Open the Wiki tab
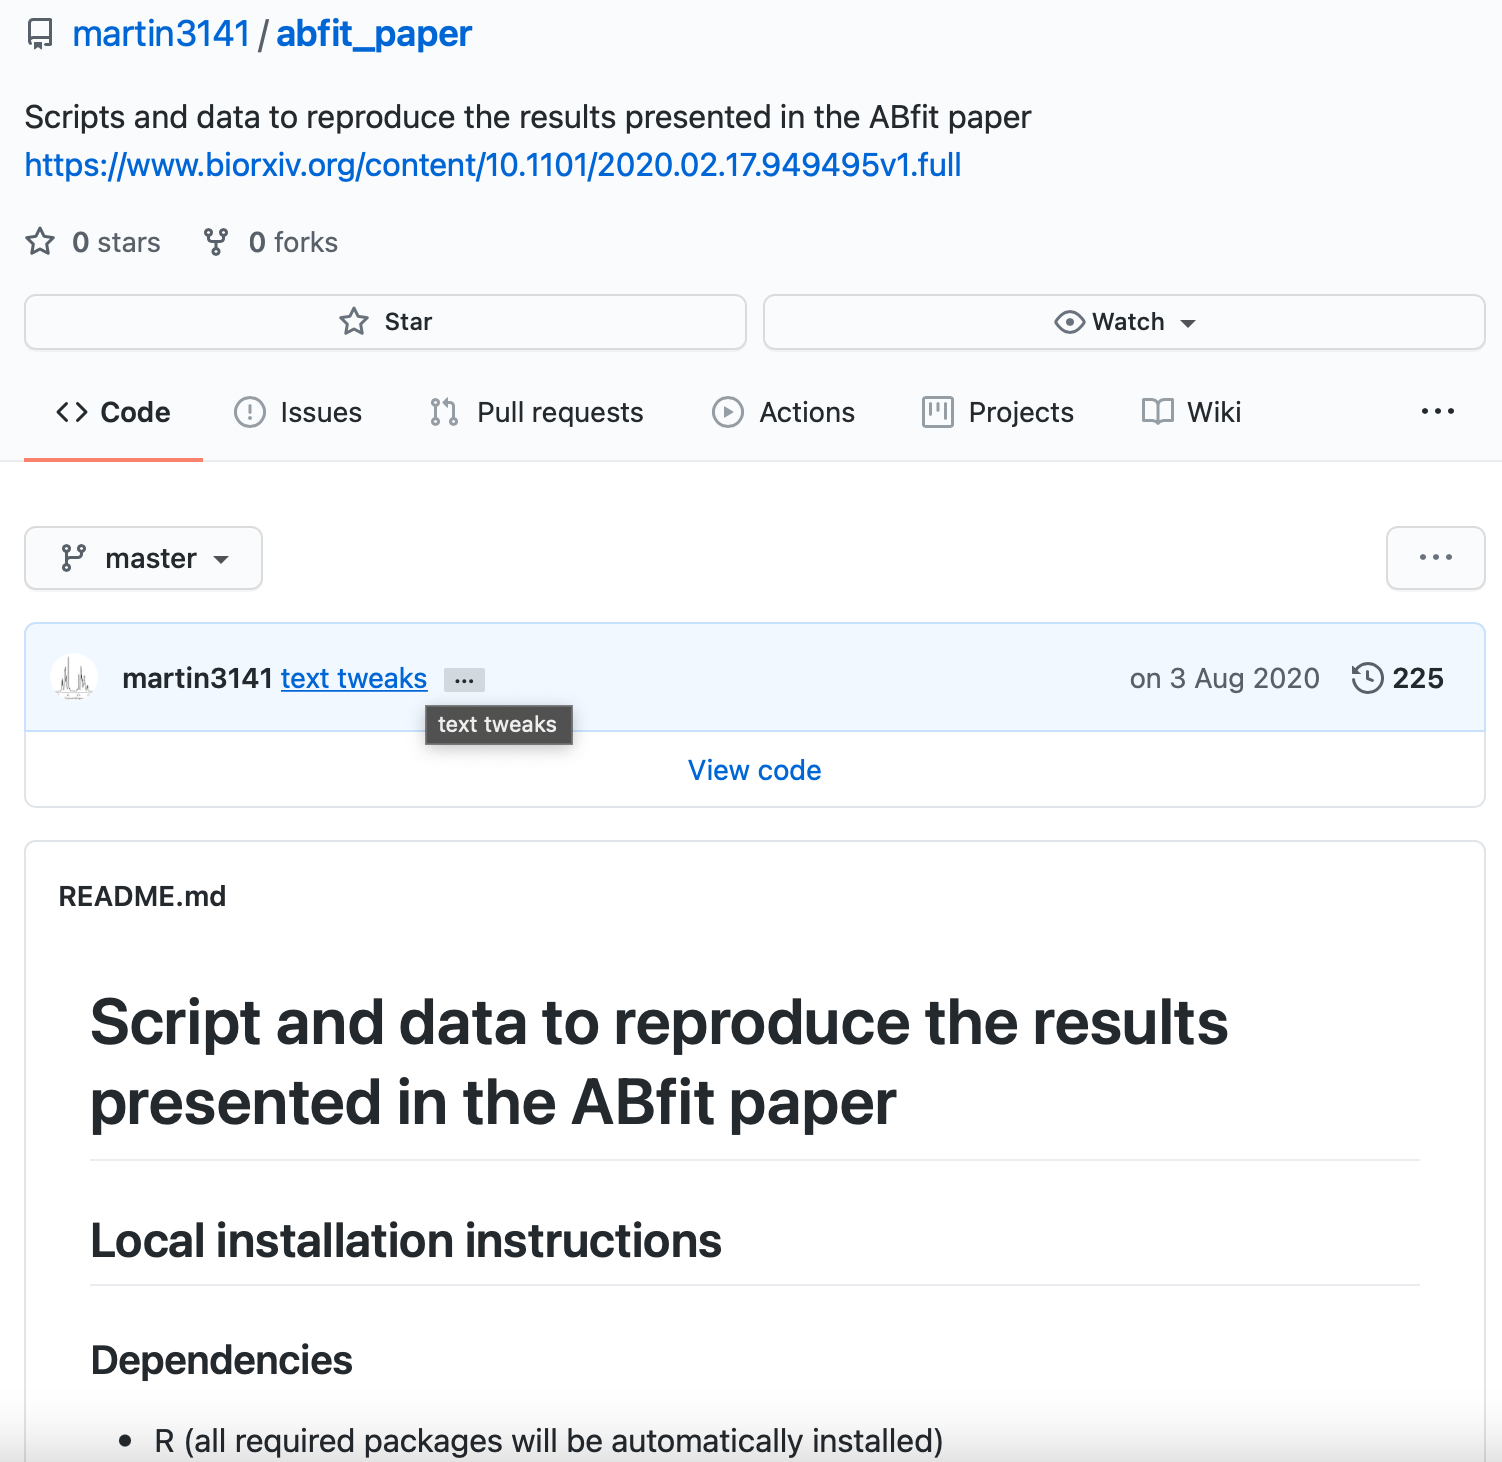This screenshot has width=1502, height=1462. 1191,412
